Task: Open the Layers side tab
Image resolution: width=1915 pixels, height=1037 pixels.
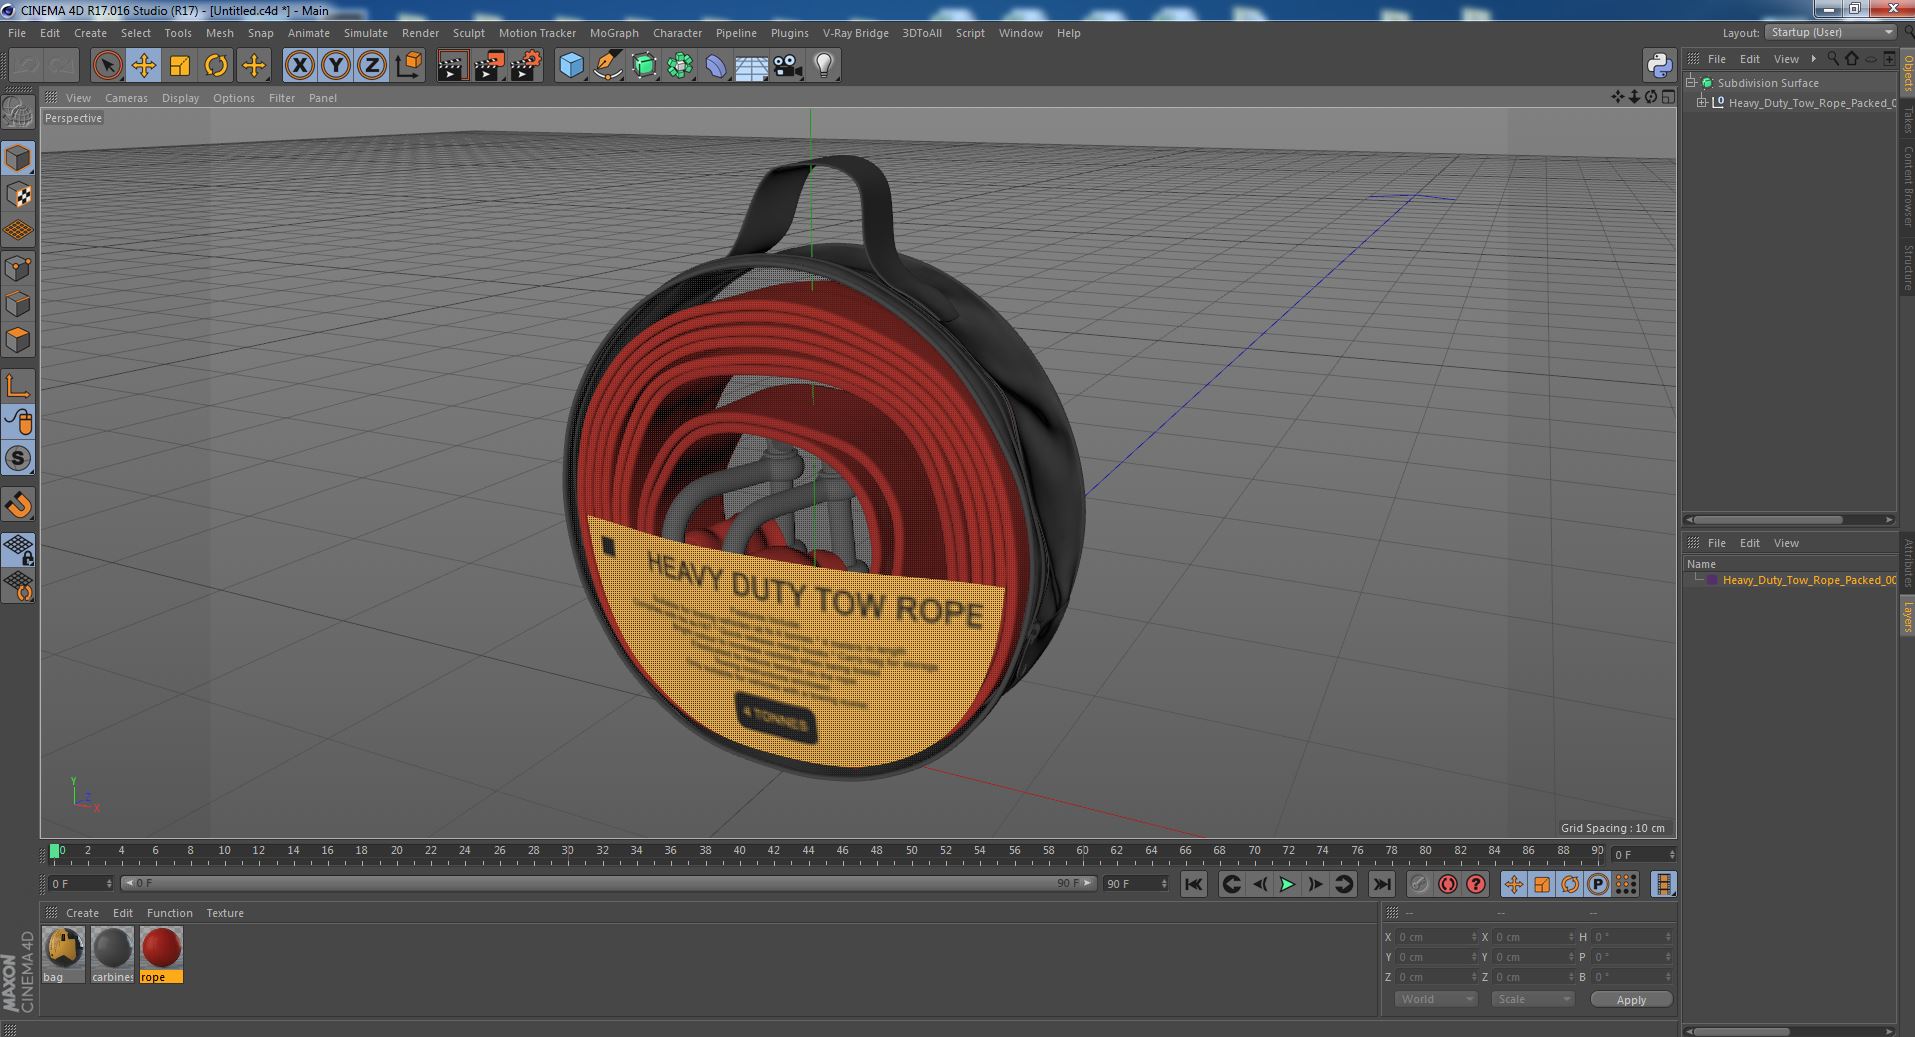Action: (x=1907, y=616)
